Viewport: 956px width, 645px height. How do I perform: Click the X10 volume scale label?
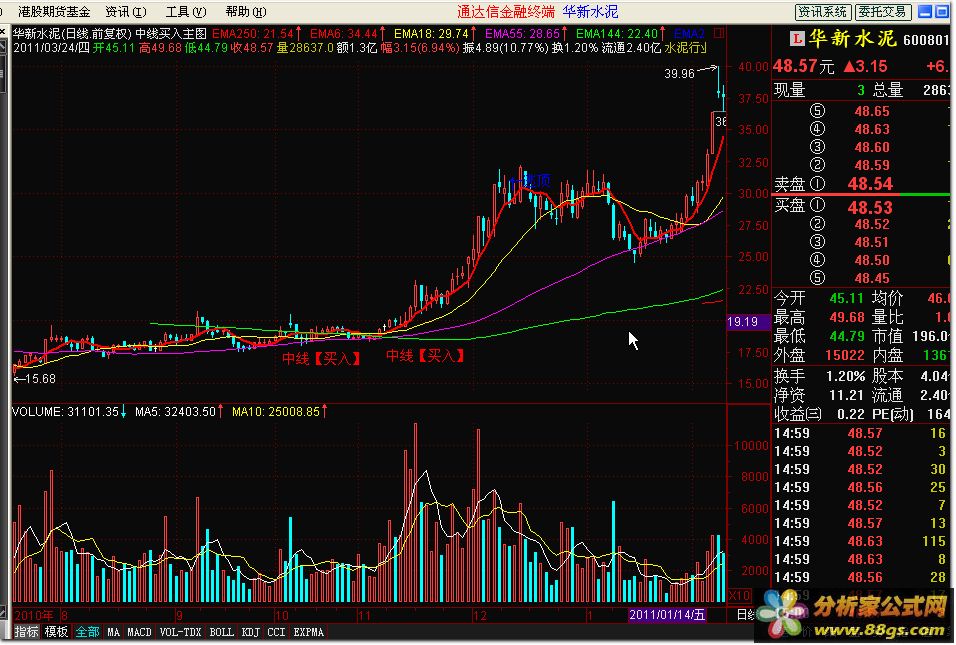pyautogui.click(x=740, y=595)
